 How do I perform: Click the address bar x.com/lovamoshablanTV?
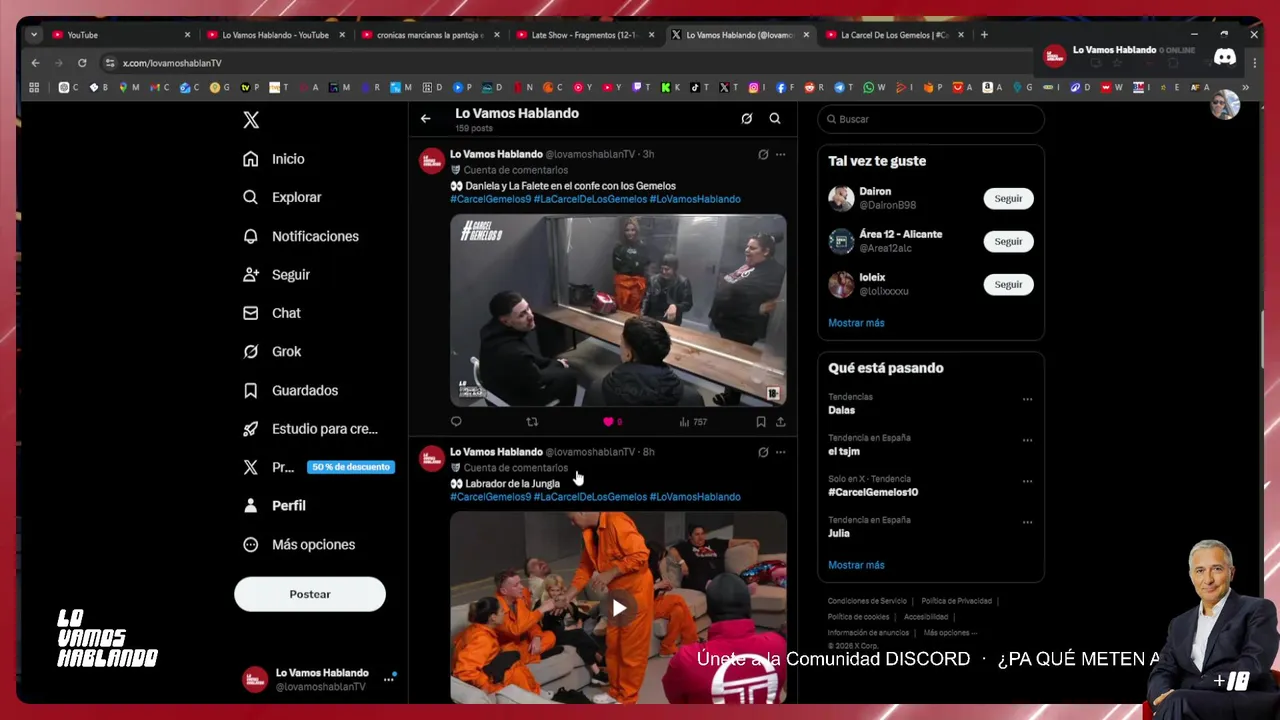pyautogui.click(x=172, y=63)
